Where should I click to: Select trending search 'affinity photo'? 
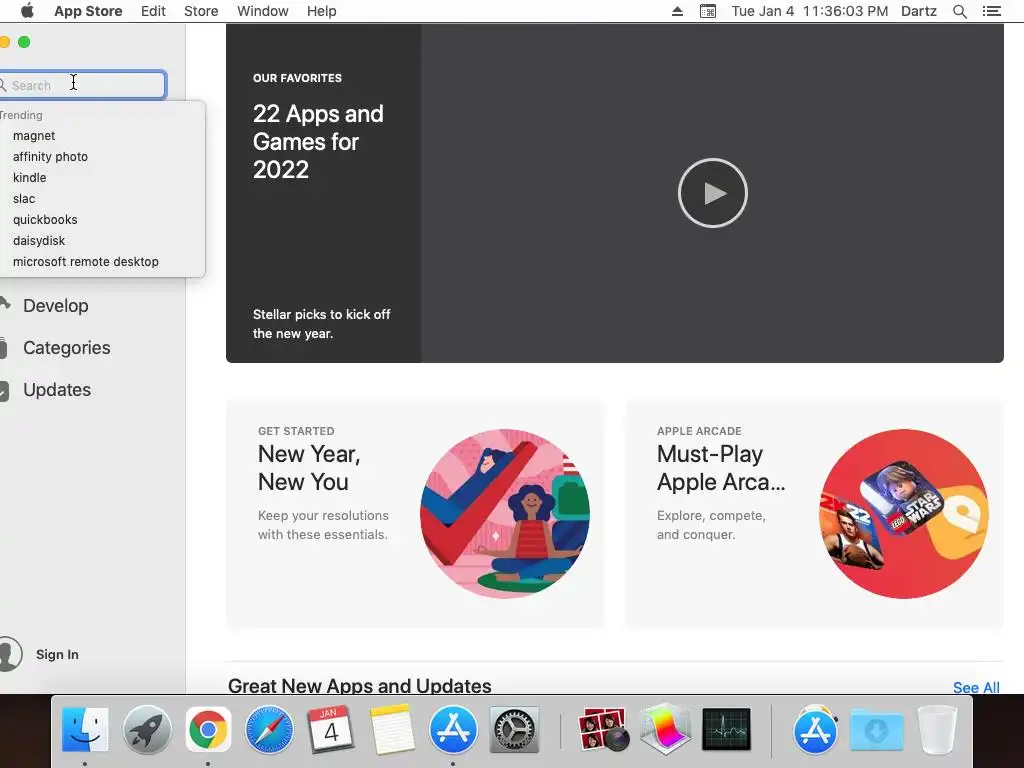[x=50, y=157]
